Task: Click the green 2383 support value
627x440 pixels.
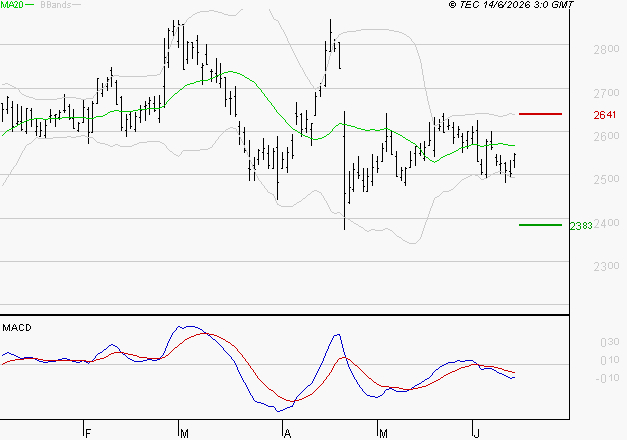Action: 581,226
